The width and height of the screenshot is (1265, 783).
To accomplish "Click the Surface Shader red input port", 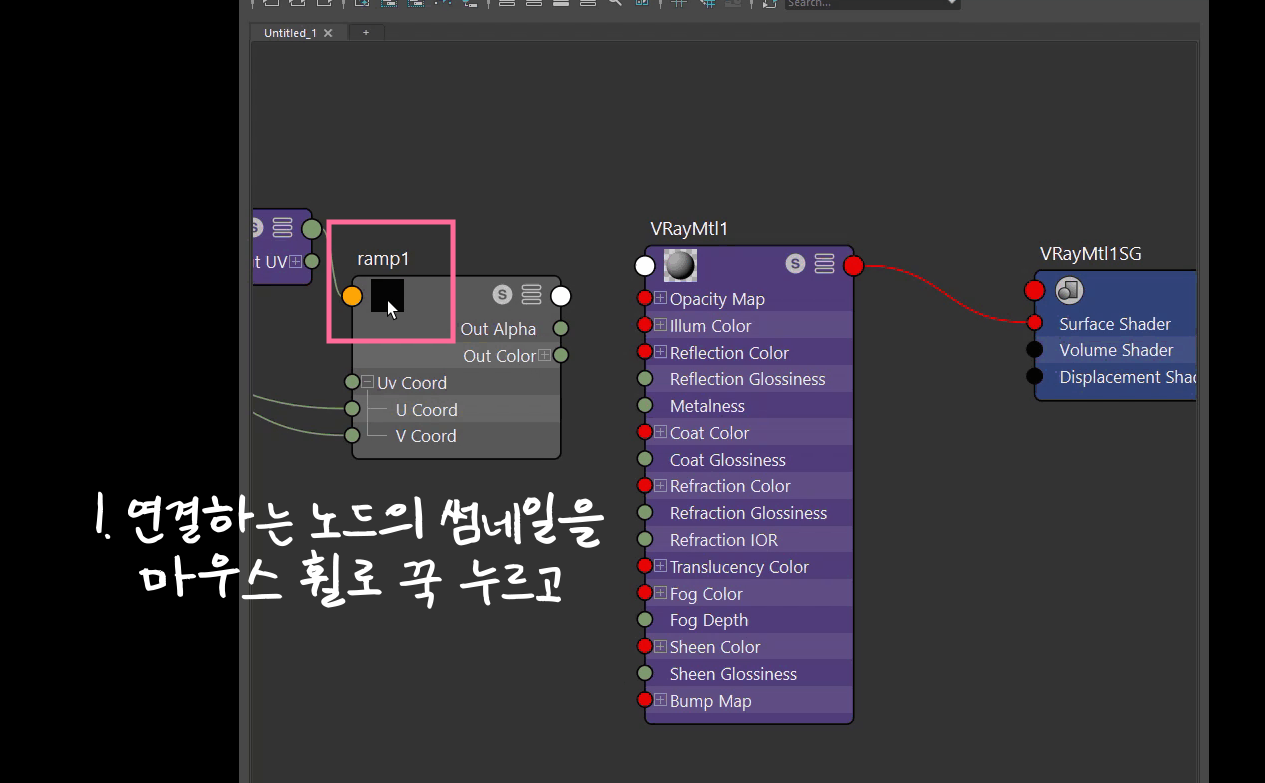I will [1035, 323].
